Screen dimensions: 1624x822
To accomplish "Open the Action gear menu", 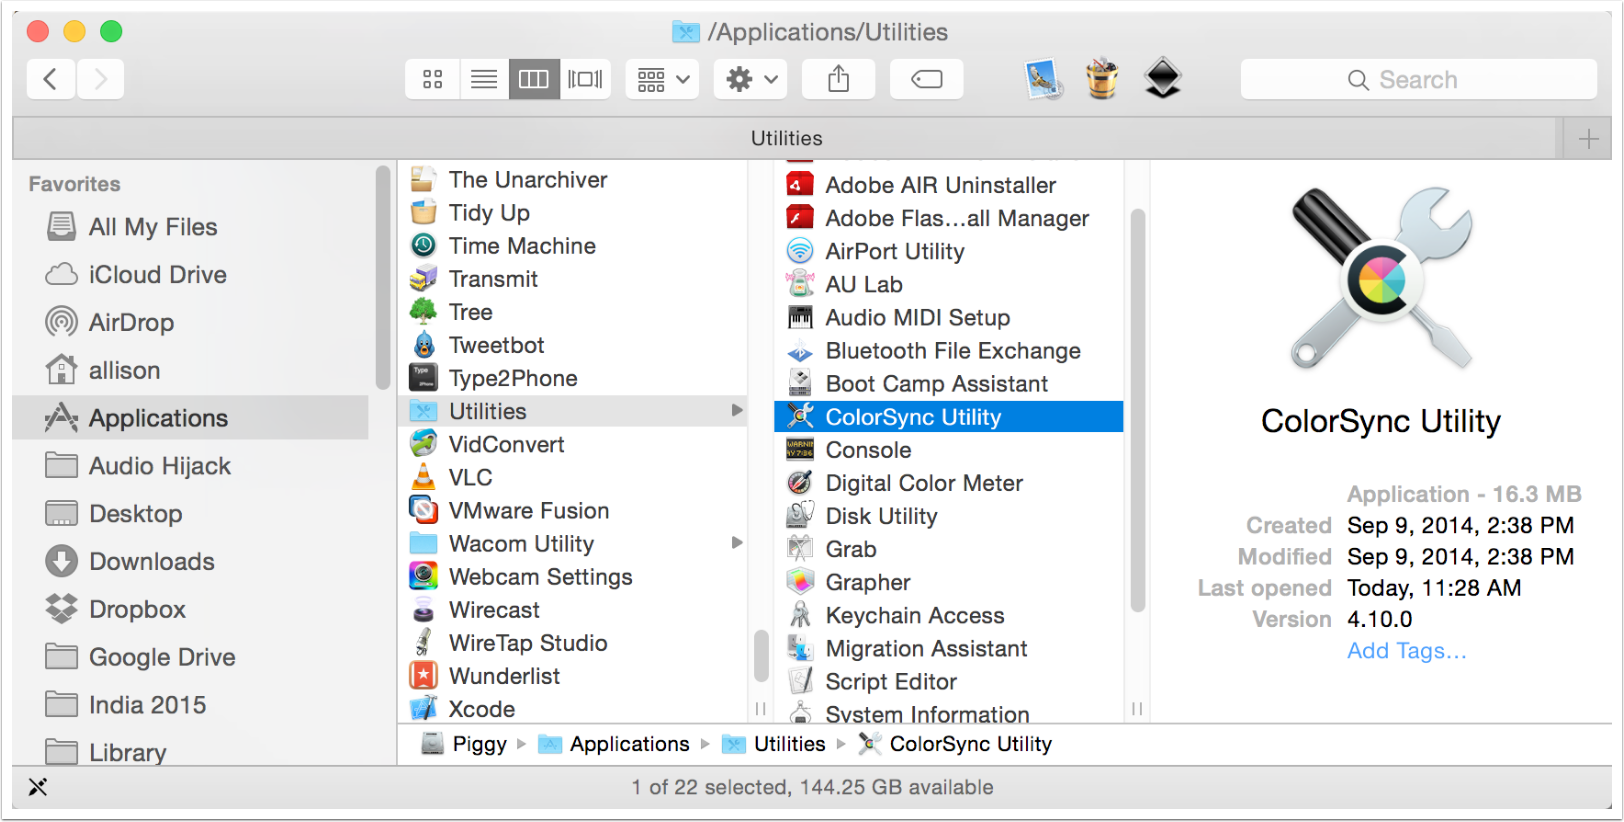I will (751, 79).
